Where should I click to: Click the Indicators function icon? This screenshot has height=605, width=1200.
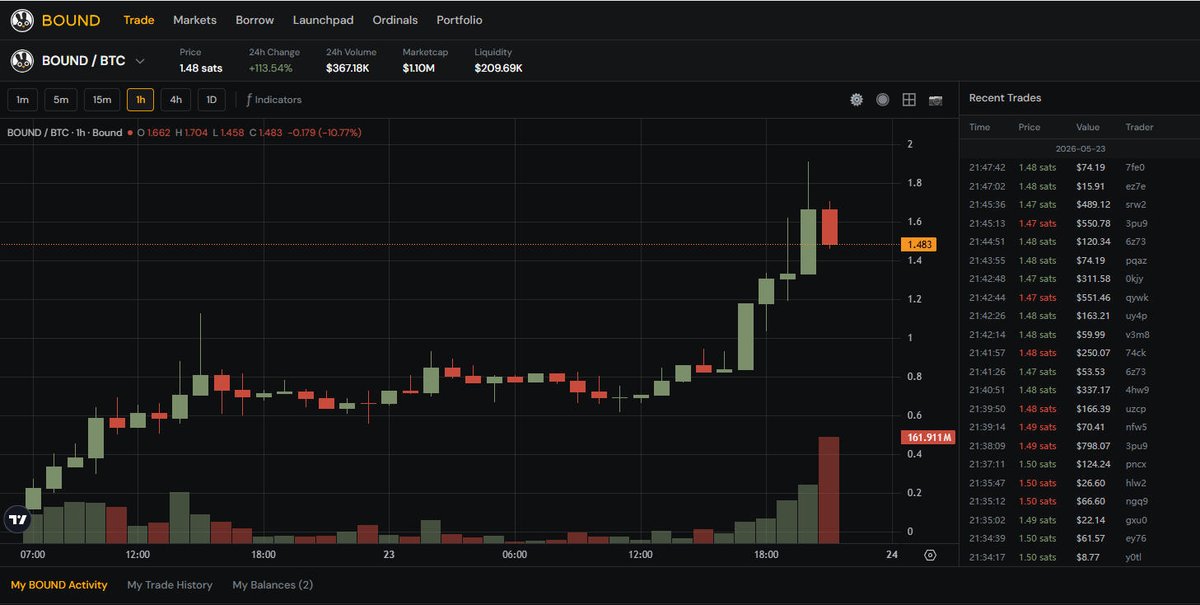click(x=249, y=100)
